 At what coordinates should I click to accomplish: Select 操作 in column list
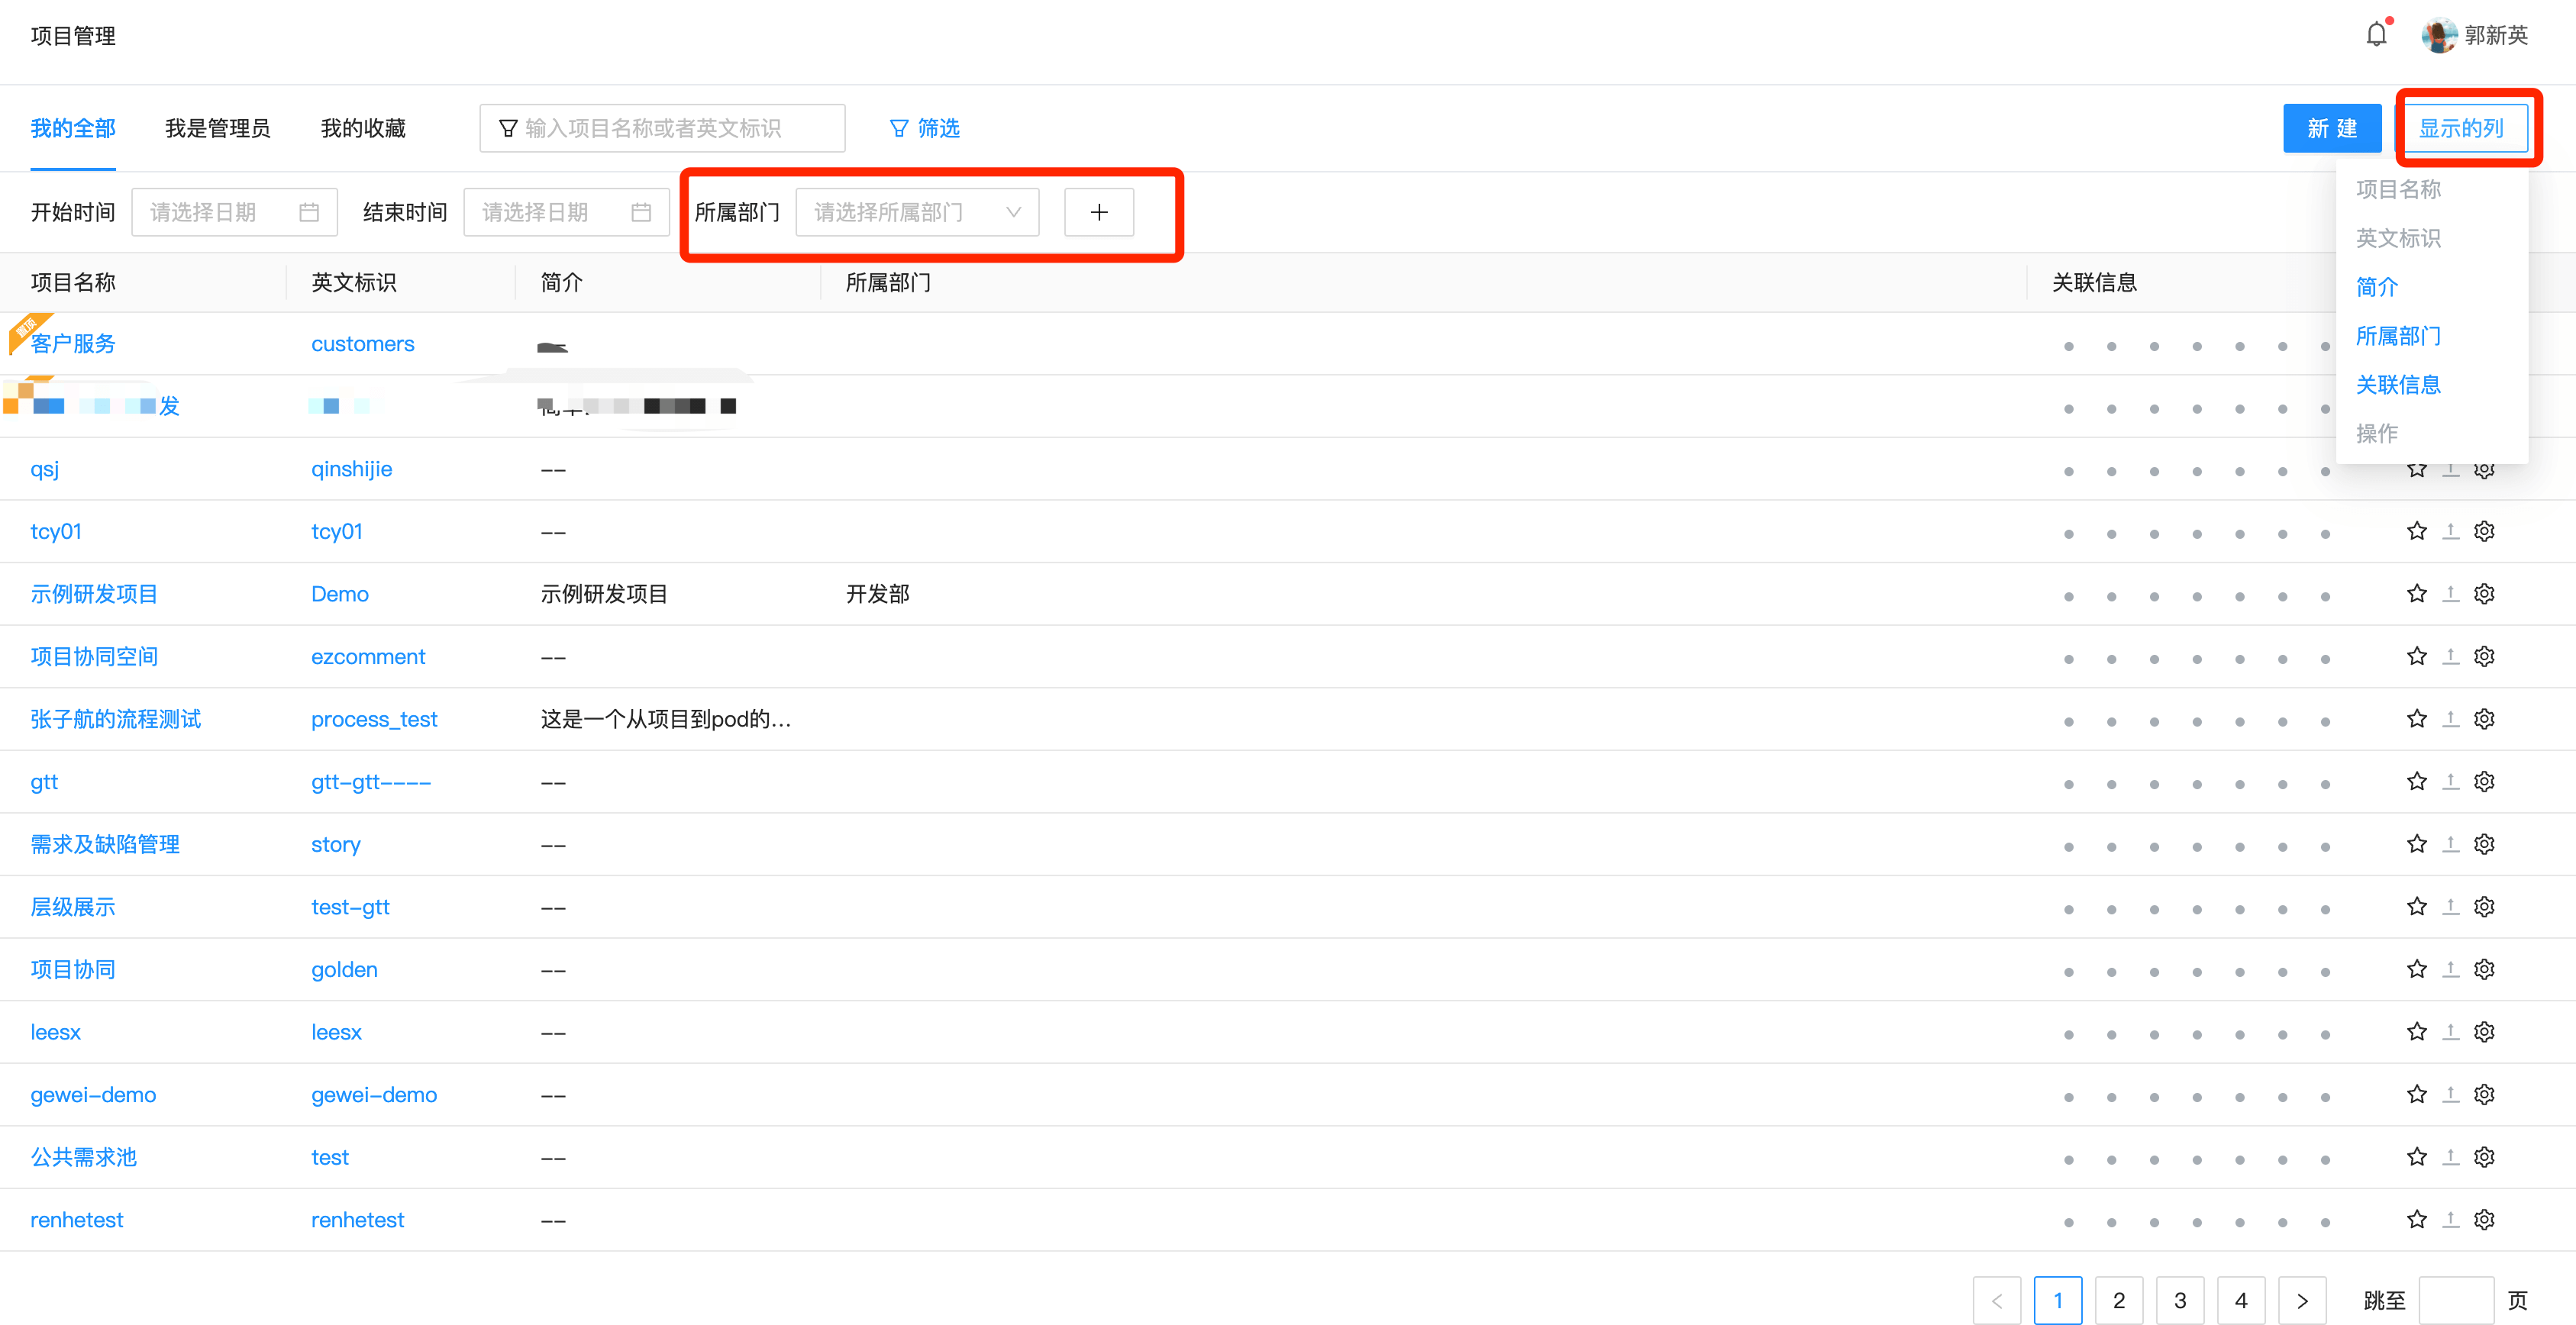coord(2431,433)
